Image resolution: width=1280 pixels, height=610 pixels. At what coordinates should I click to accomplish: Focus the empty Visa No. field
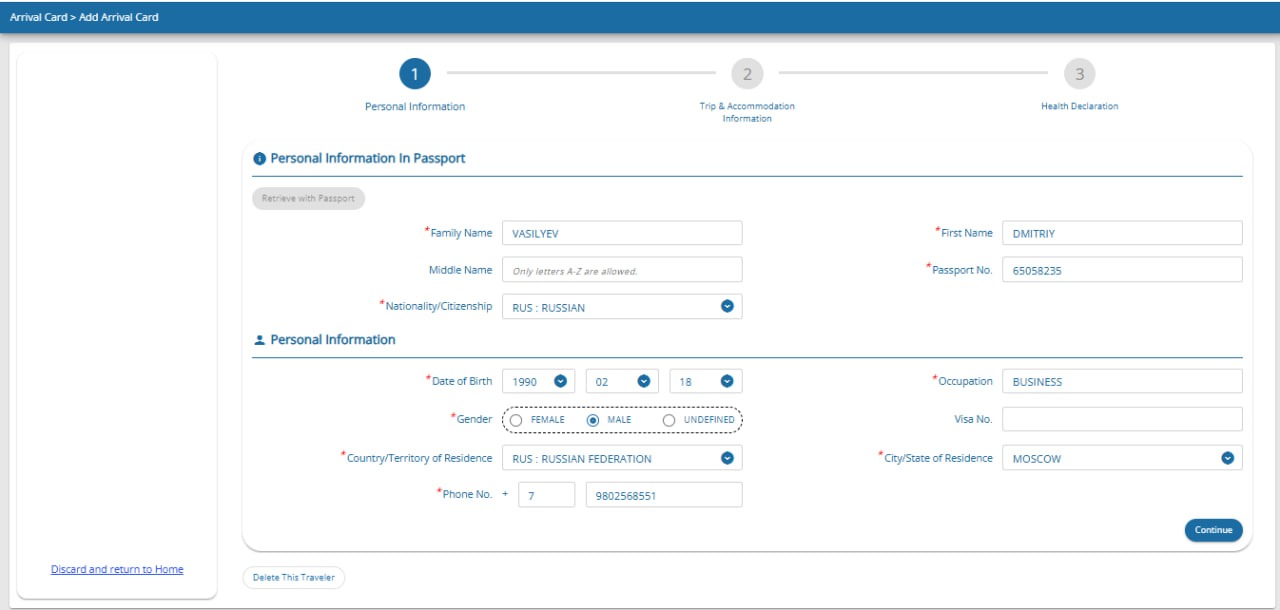1122,419
